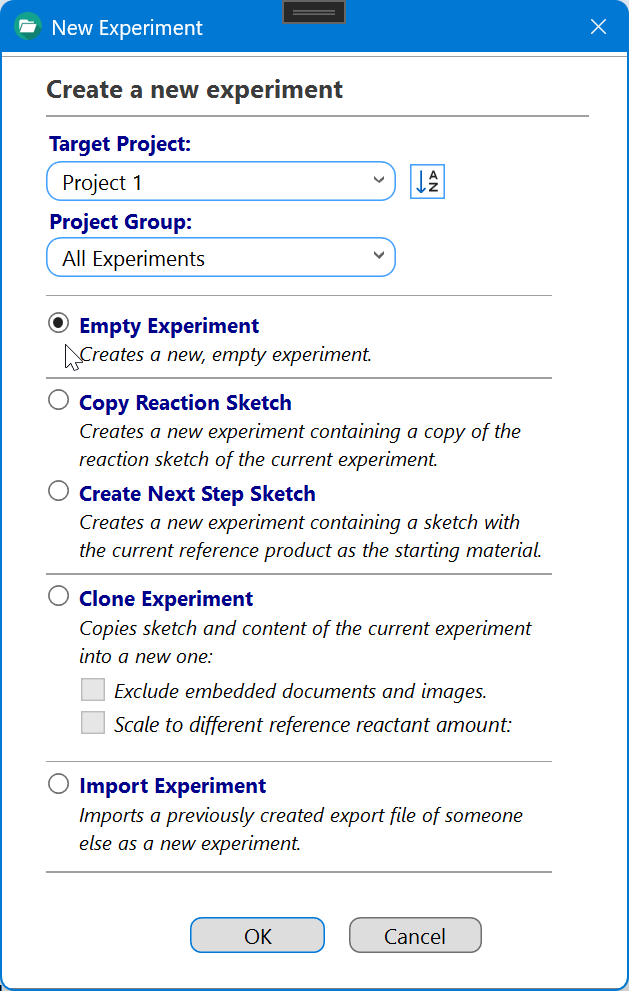Select the Copy Reaction Sketch radio option

[x=59, y=401]
